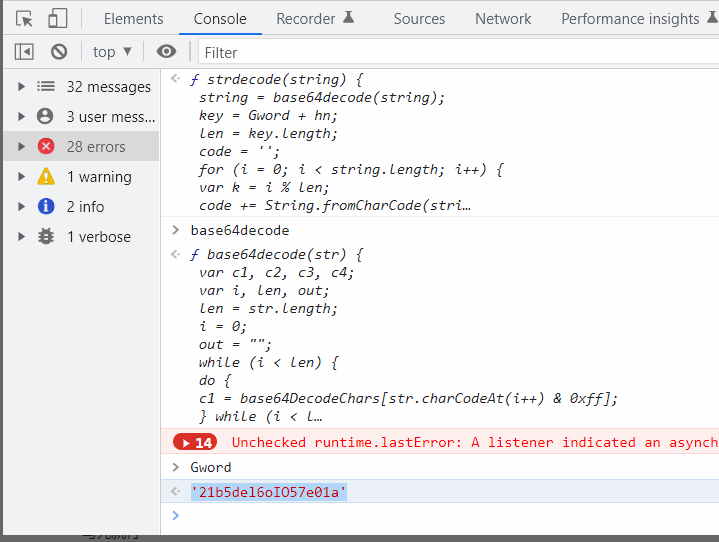Select the Gword input line
This screenshot has width=719, height=542.
tap(211, 467)
